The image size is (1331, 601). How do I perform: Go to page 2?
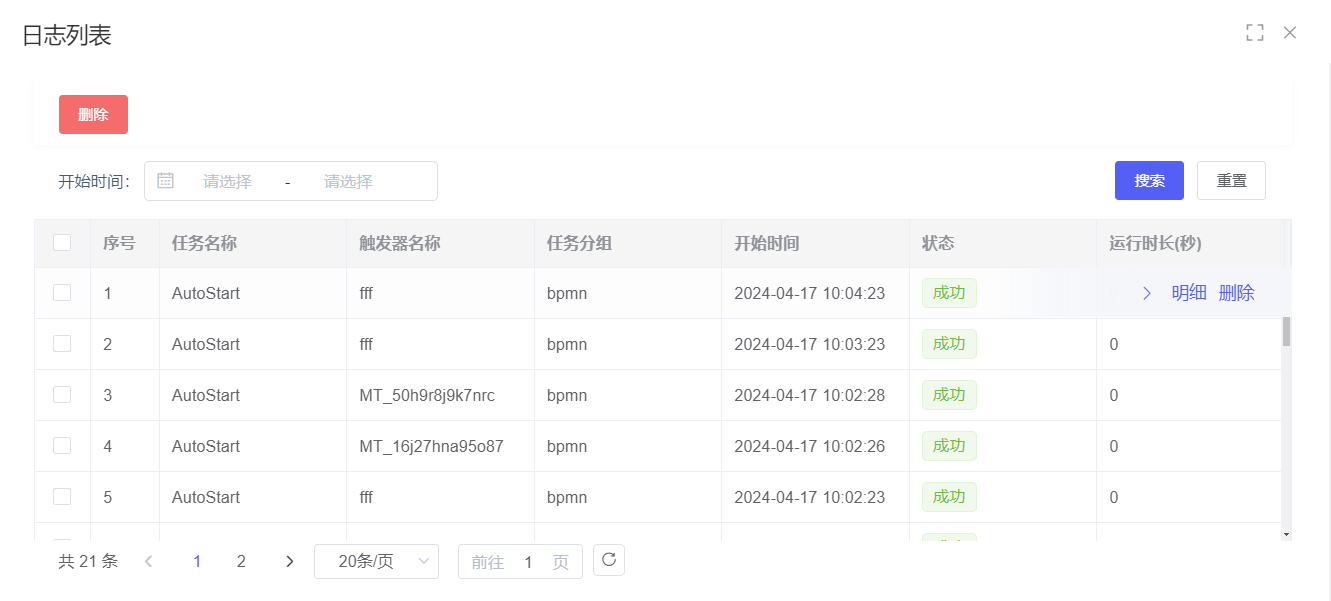241,562
